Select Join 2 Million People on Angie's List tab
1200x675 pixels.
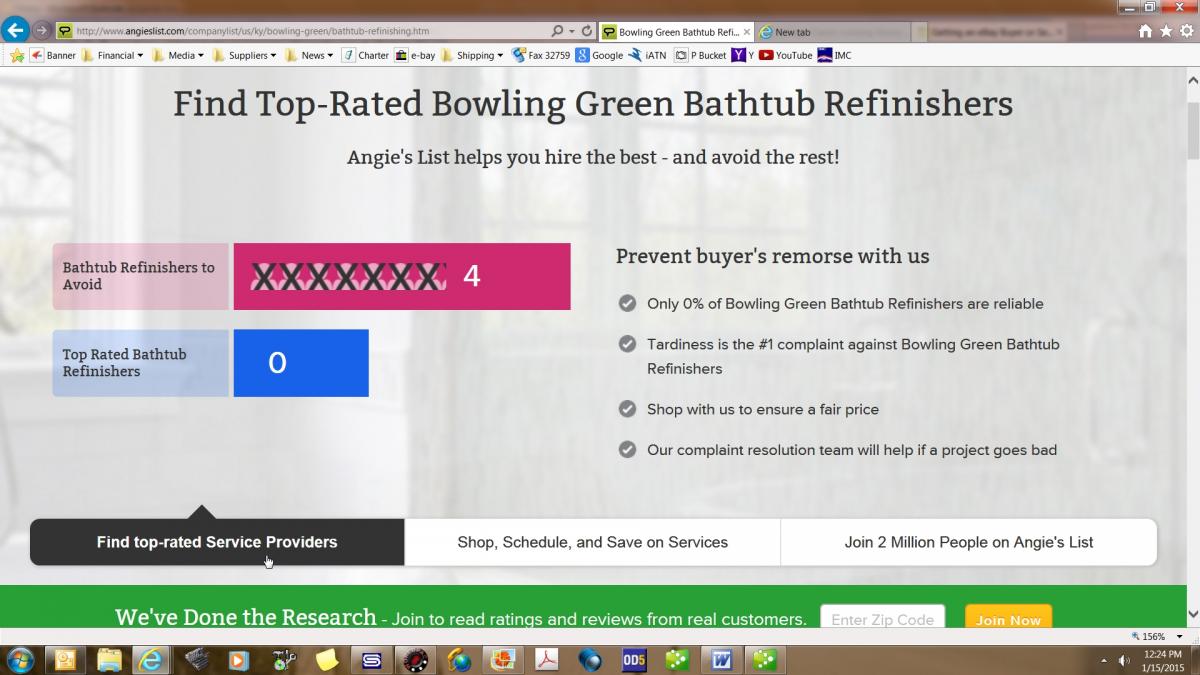pyautogui.click(x=969, y=542)
